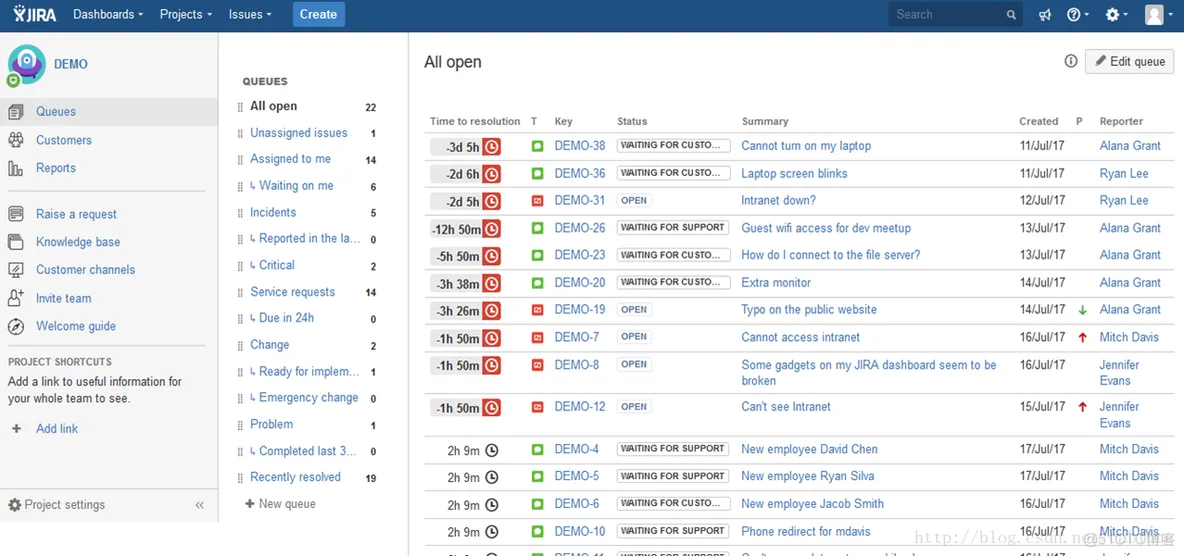Viewport: 1184px width, 556px height.
Task: Click the Knowledge base icon
Action: [x=15, y=242]
